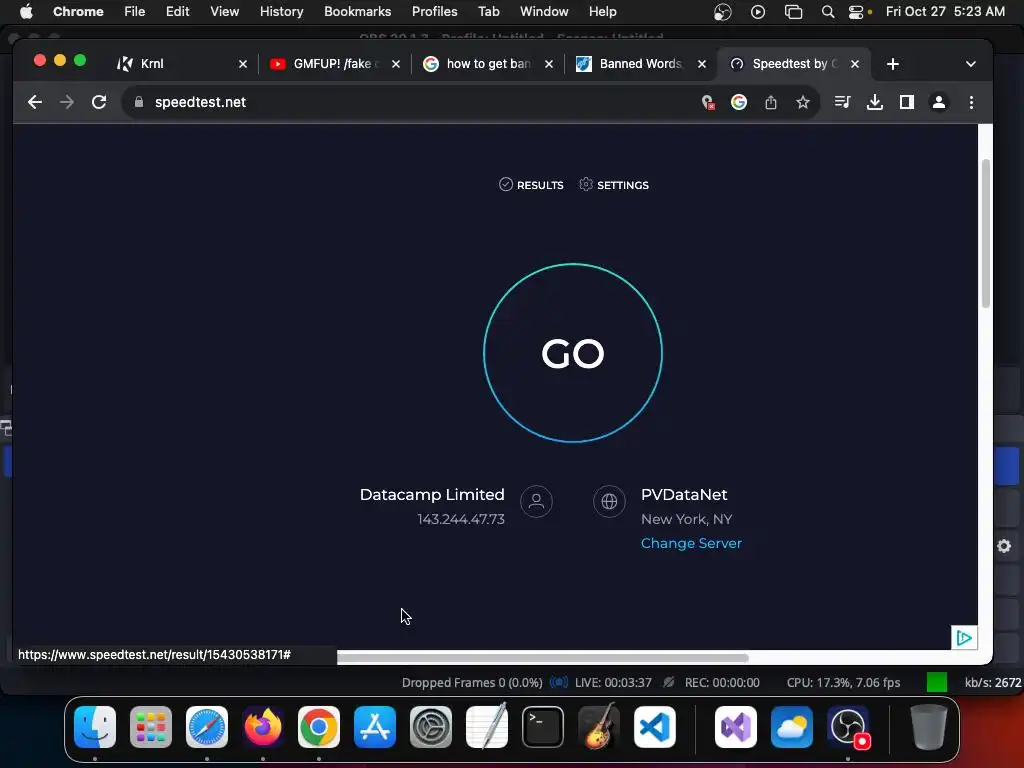Click the ad choices icon at page corner

point(964,637)
